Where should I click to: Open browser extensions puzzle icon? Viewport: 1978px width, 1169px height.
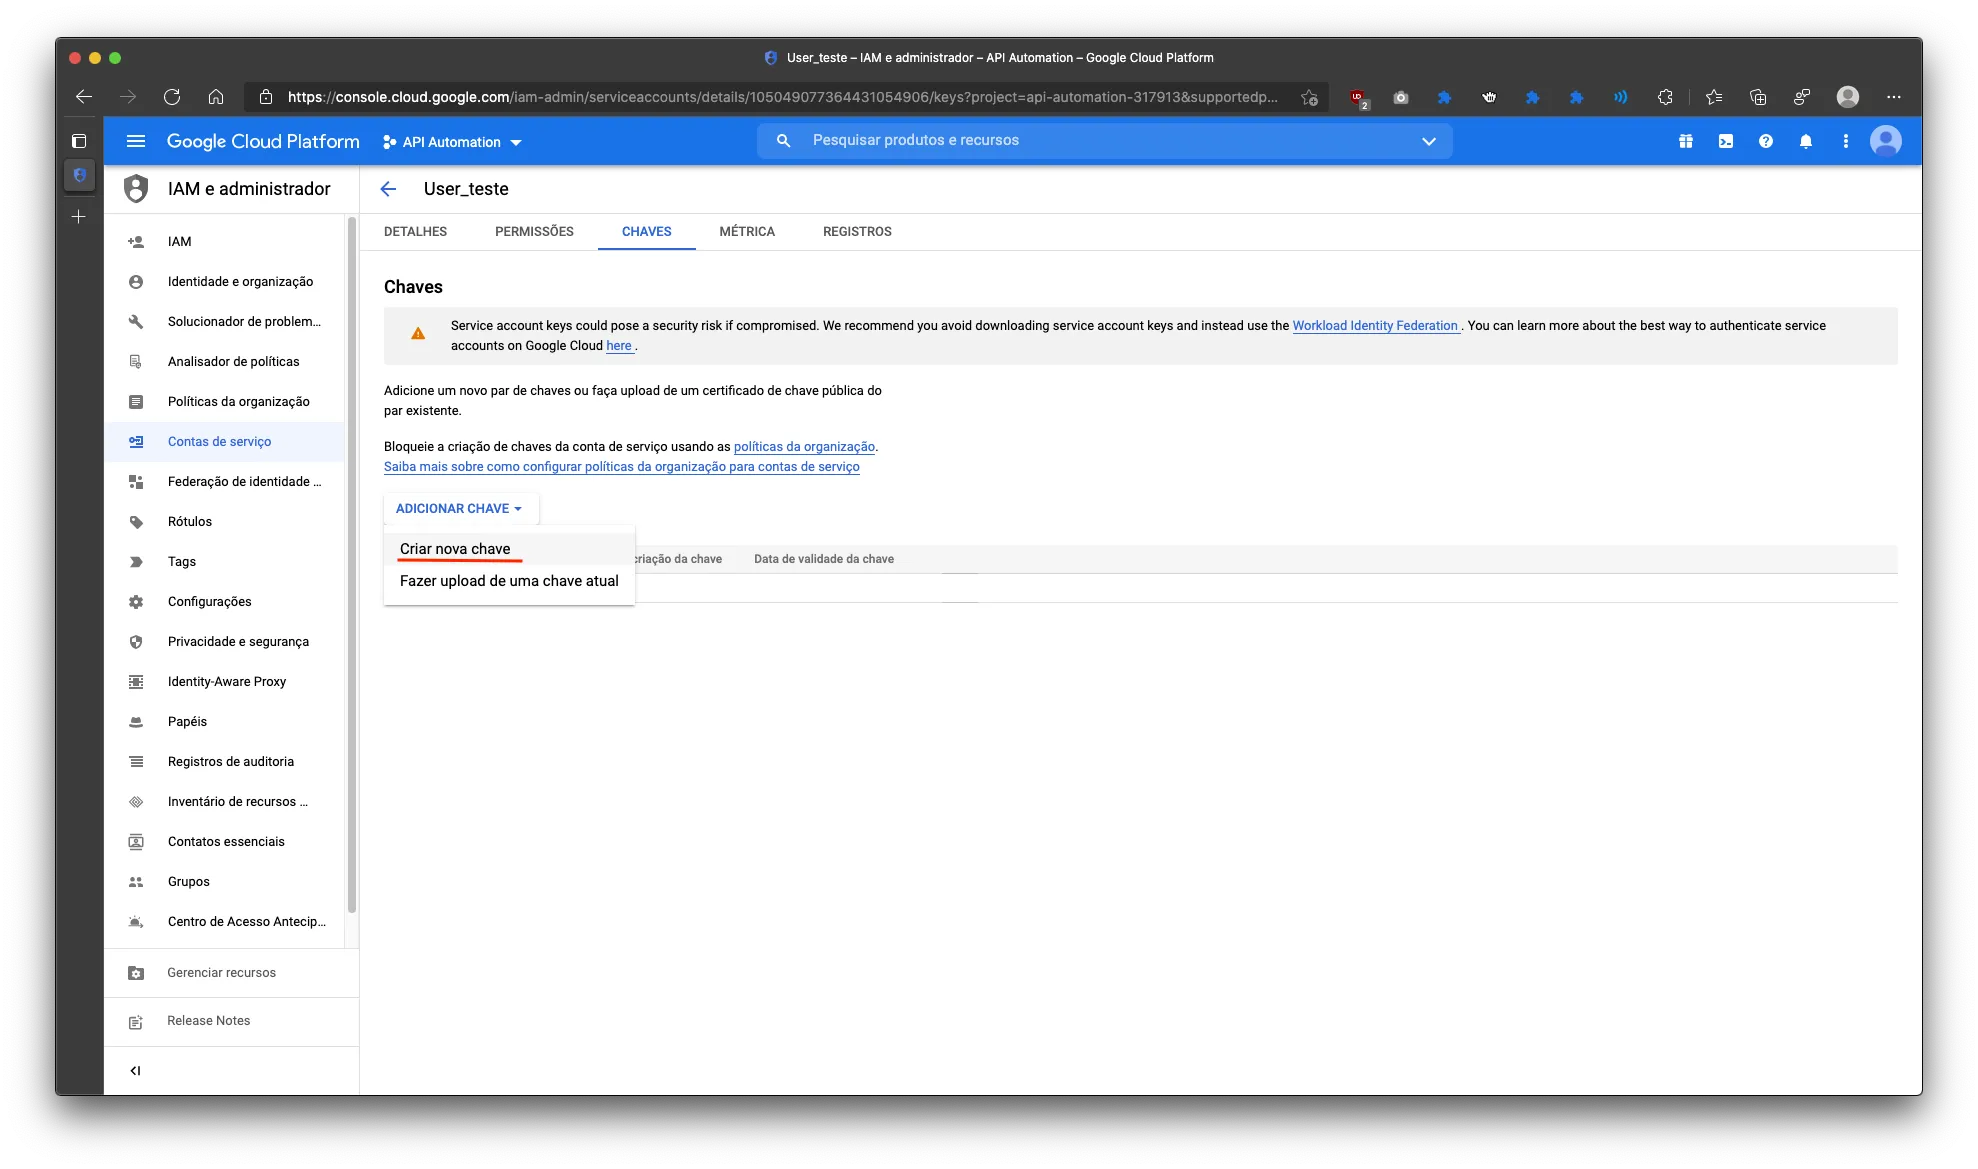click(x=1665, y=97)
